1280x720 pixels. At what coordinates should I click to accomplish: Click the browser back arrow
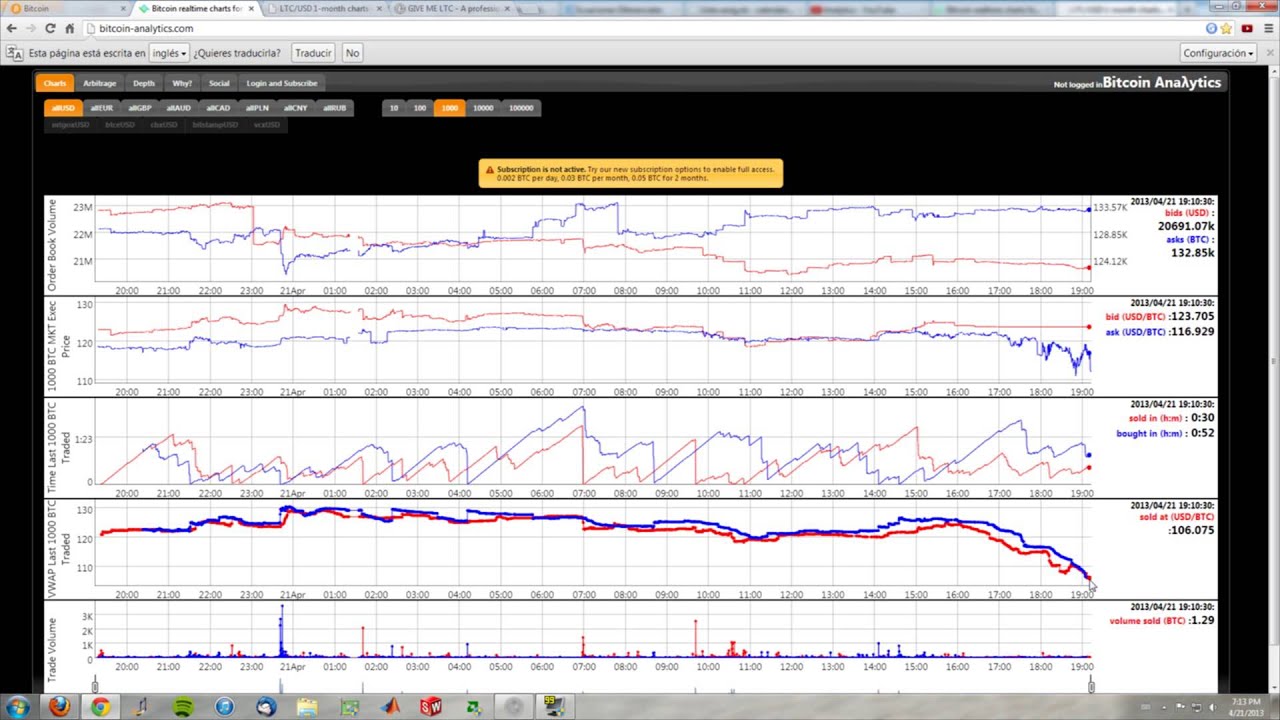coord(11,28)
